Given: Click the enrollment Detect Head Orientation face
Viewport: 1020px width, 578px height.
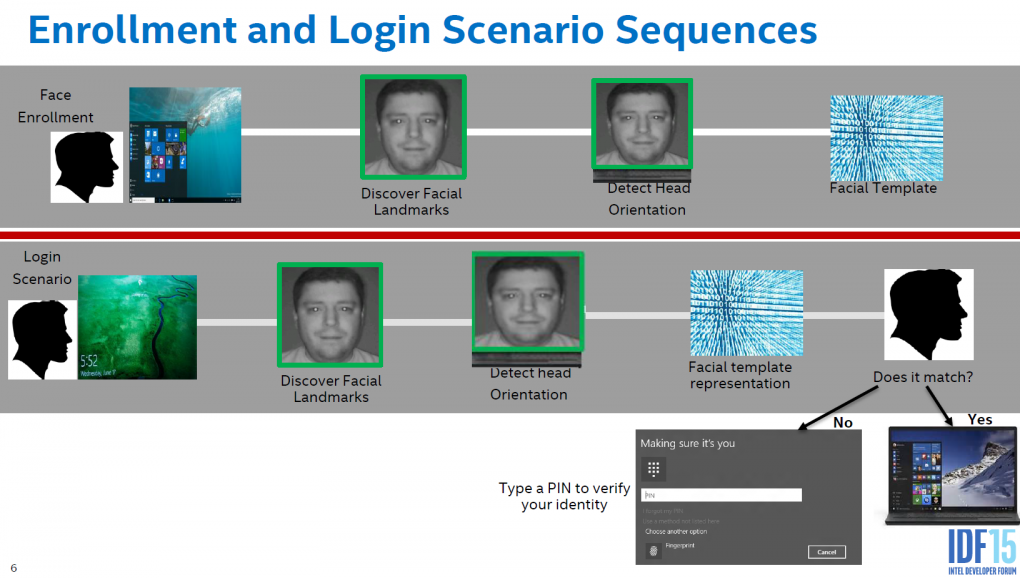Looking at the screenshot, I should click(642, 124).
